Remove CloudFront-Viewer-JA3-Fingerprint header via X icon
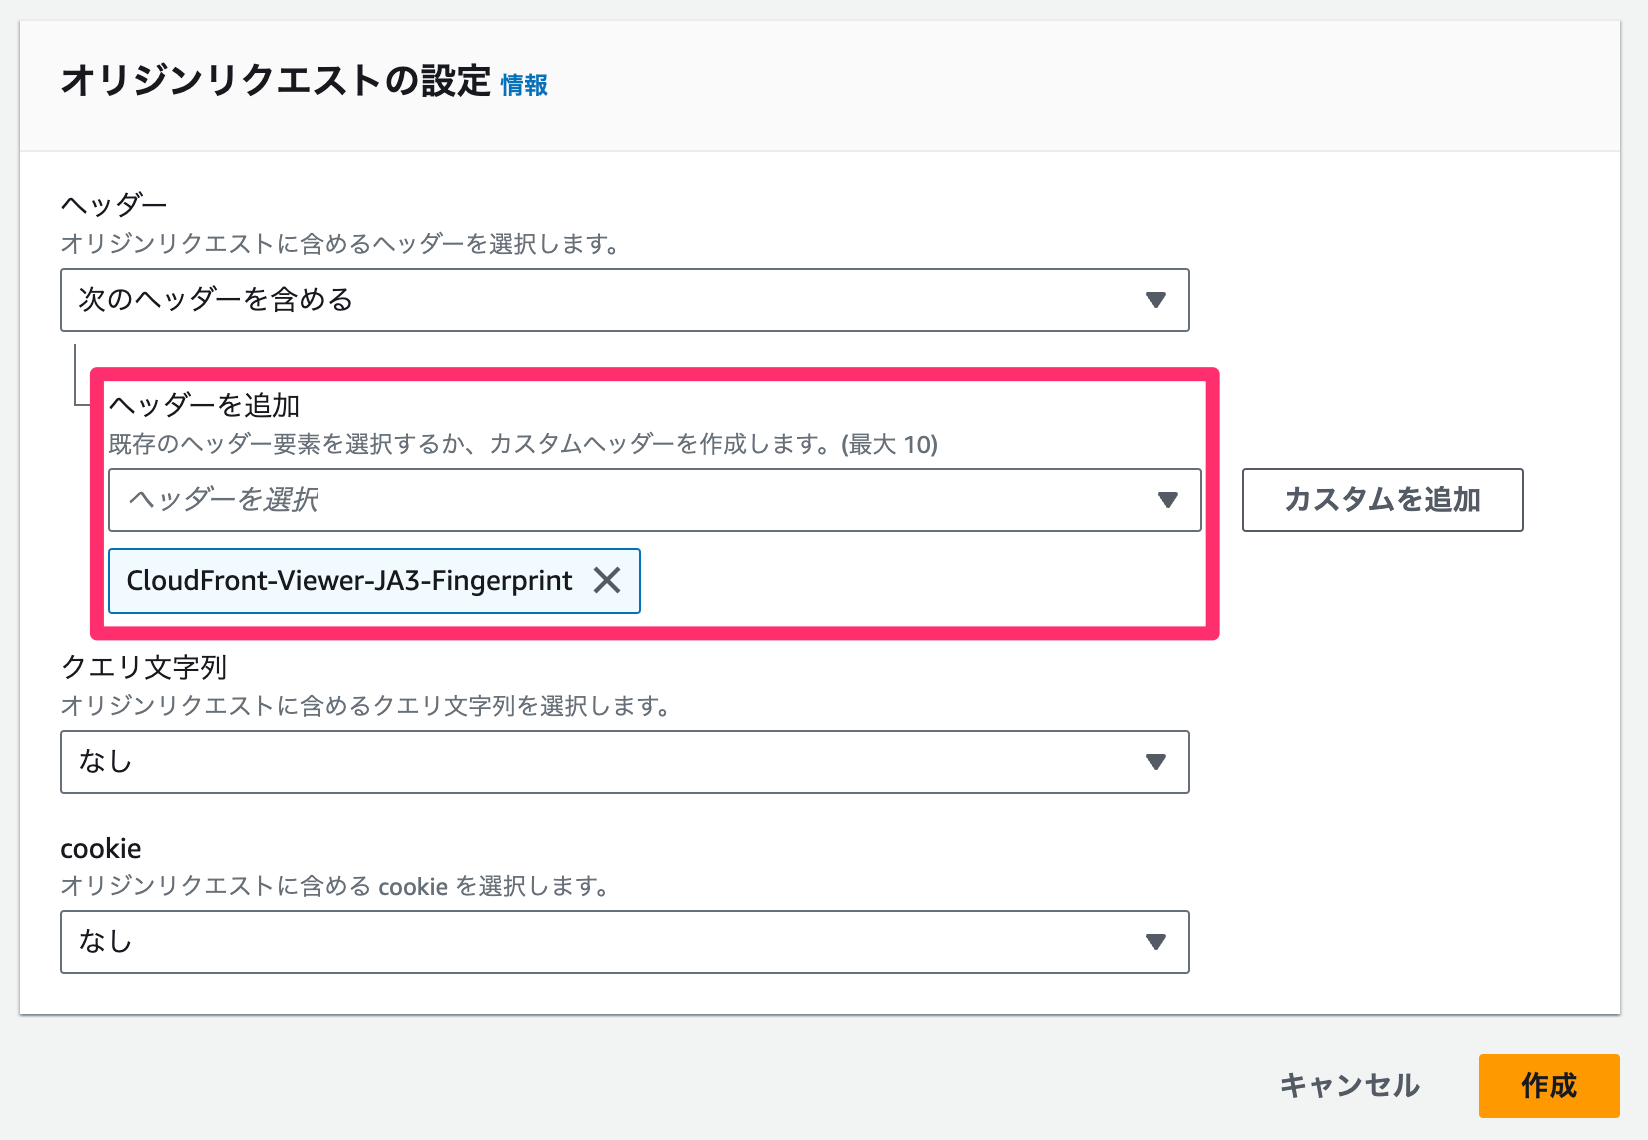This screenshot has width=1648, height=1140. (608, 581)
